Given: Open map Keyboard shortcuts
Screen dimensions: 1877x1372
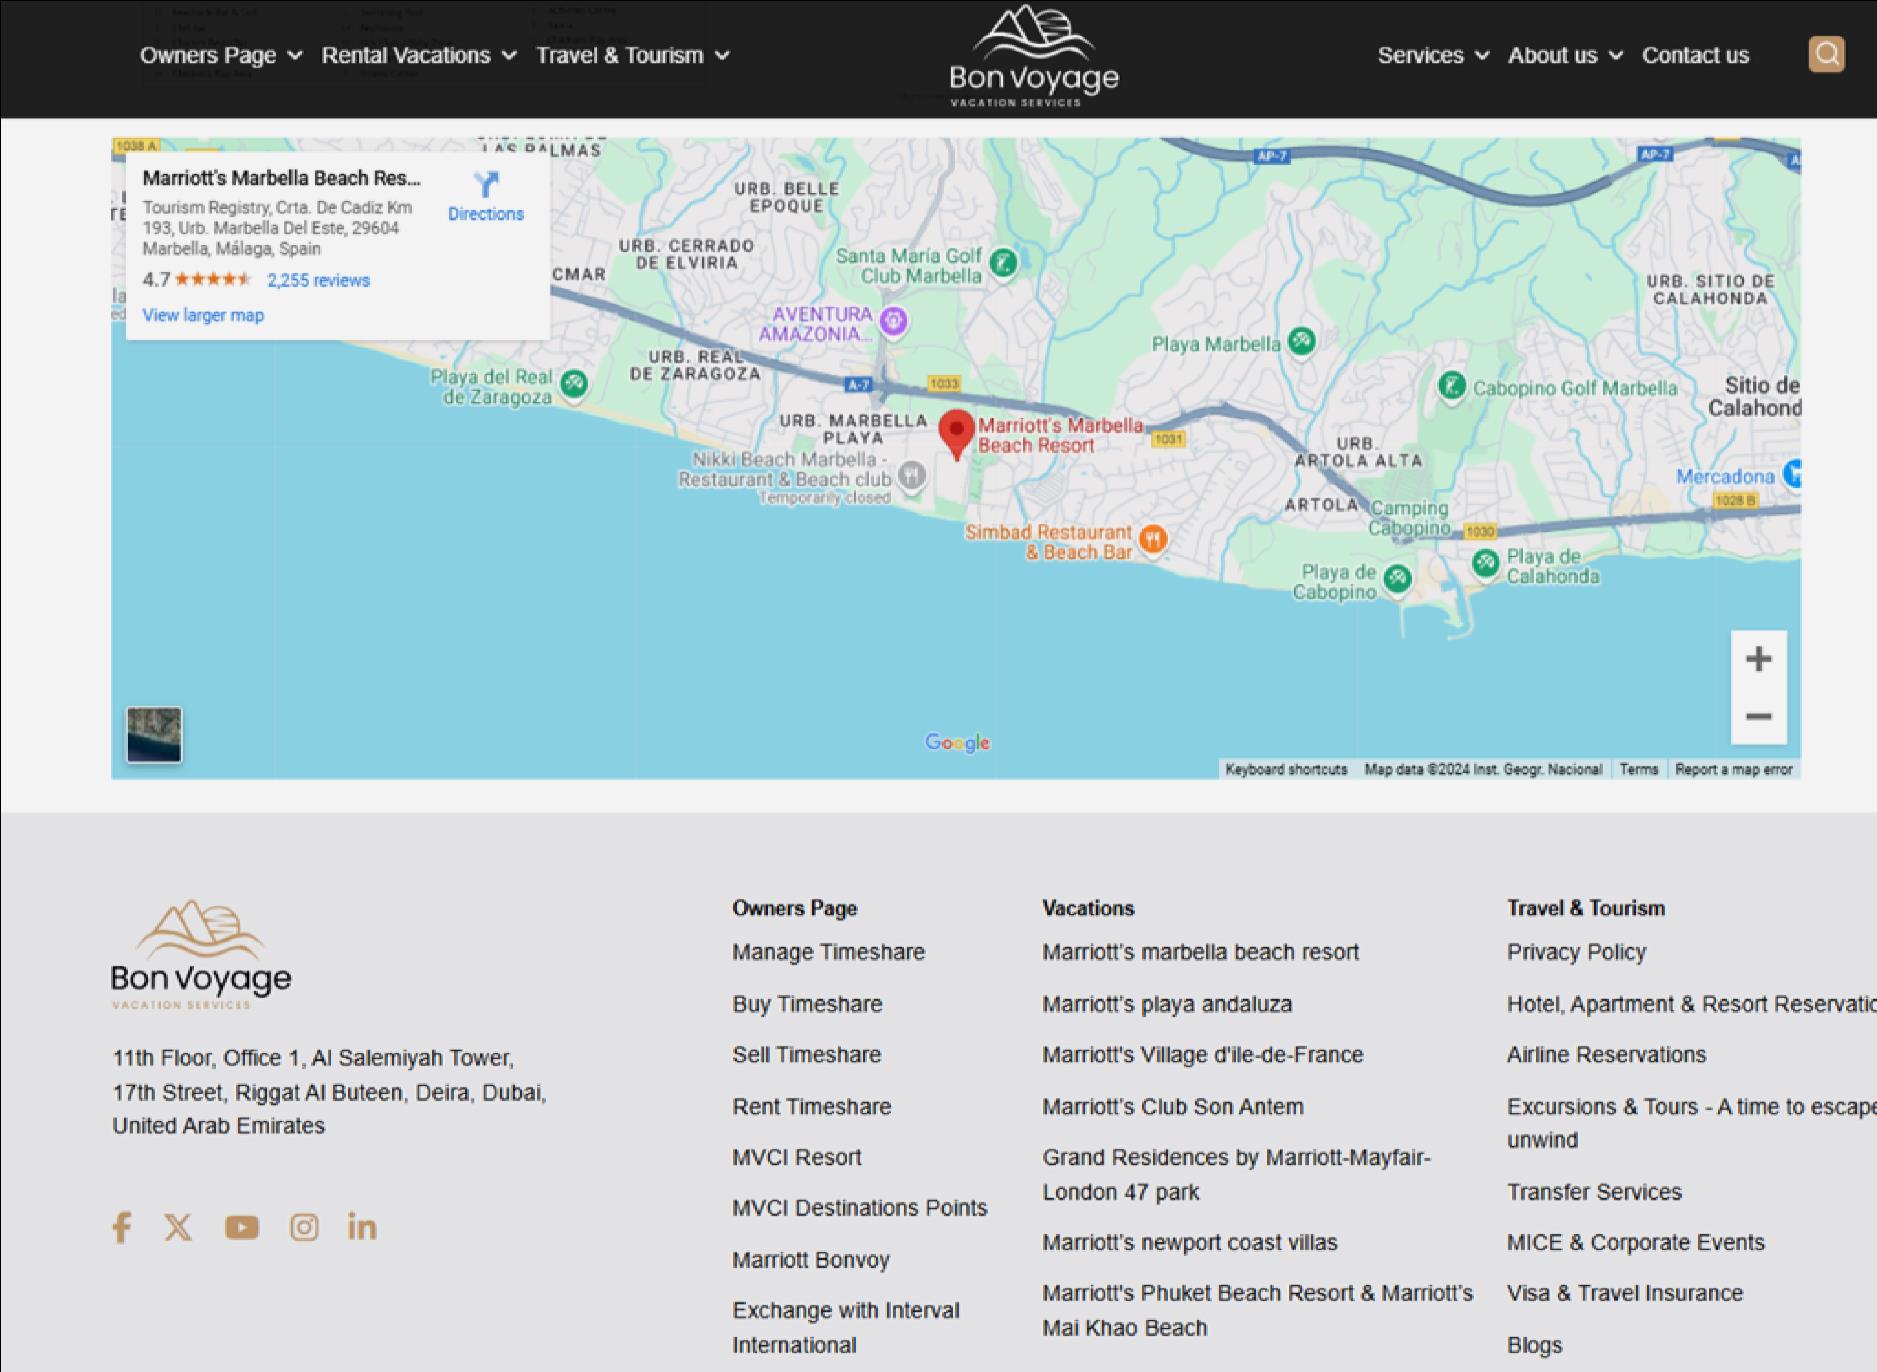Looking at the screenshot, I should click(x=1286, y=769).
